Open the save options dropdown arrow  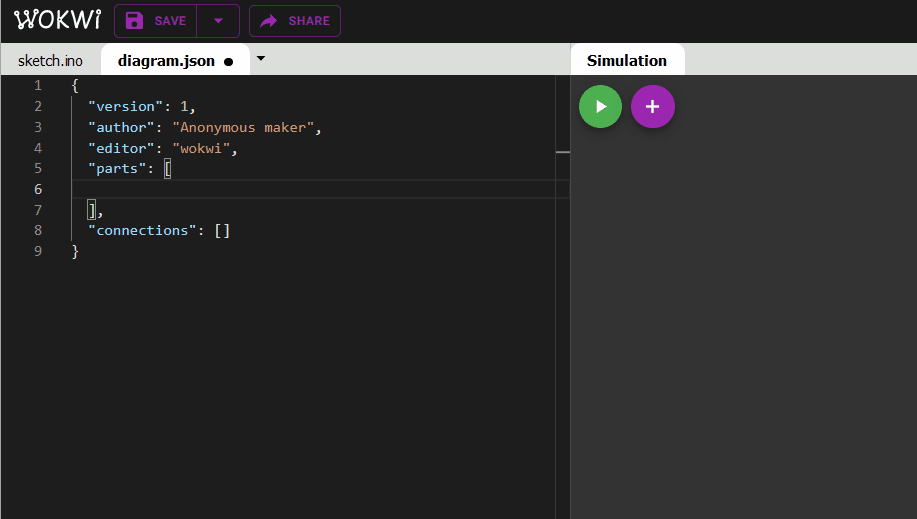(218, 21)
